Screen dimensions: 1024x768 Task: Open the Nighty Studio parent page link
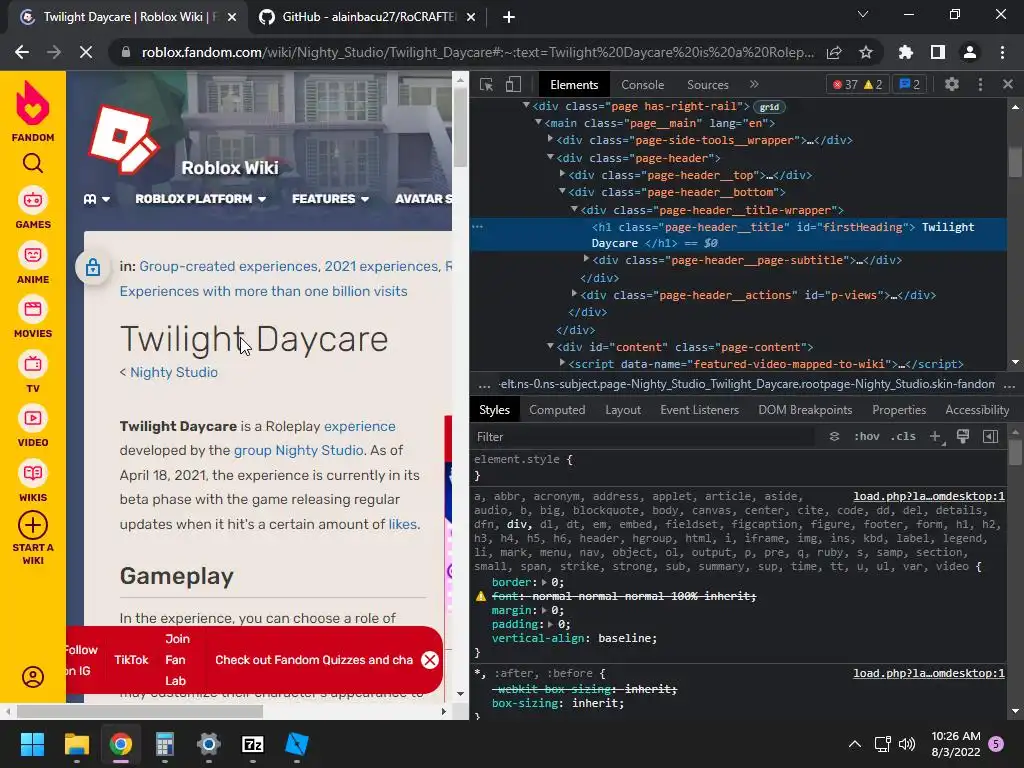tap(174, 372)
